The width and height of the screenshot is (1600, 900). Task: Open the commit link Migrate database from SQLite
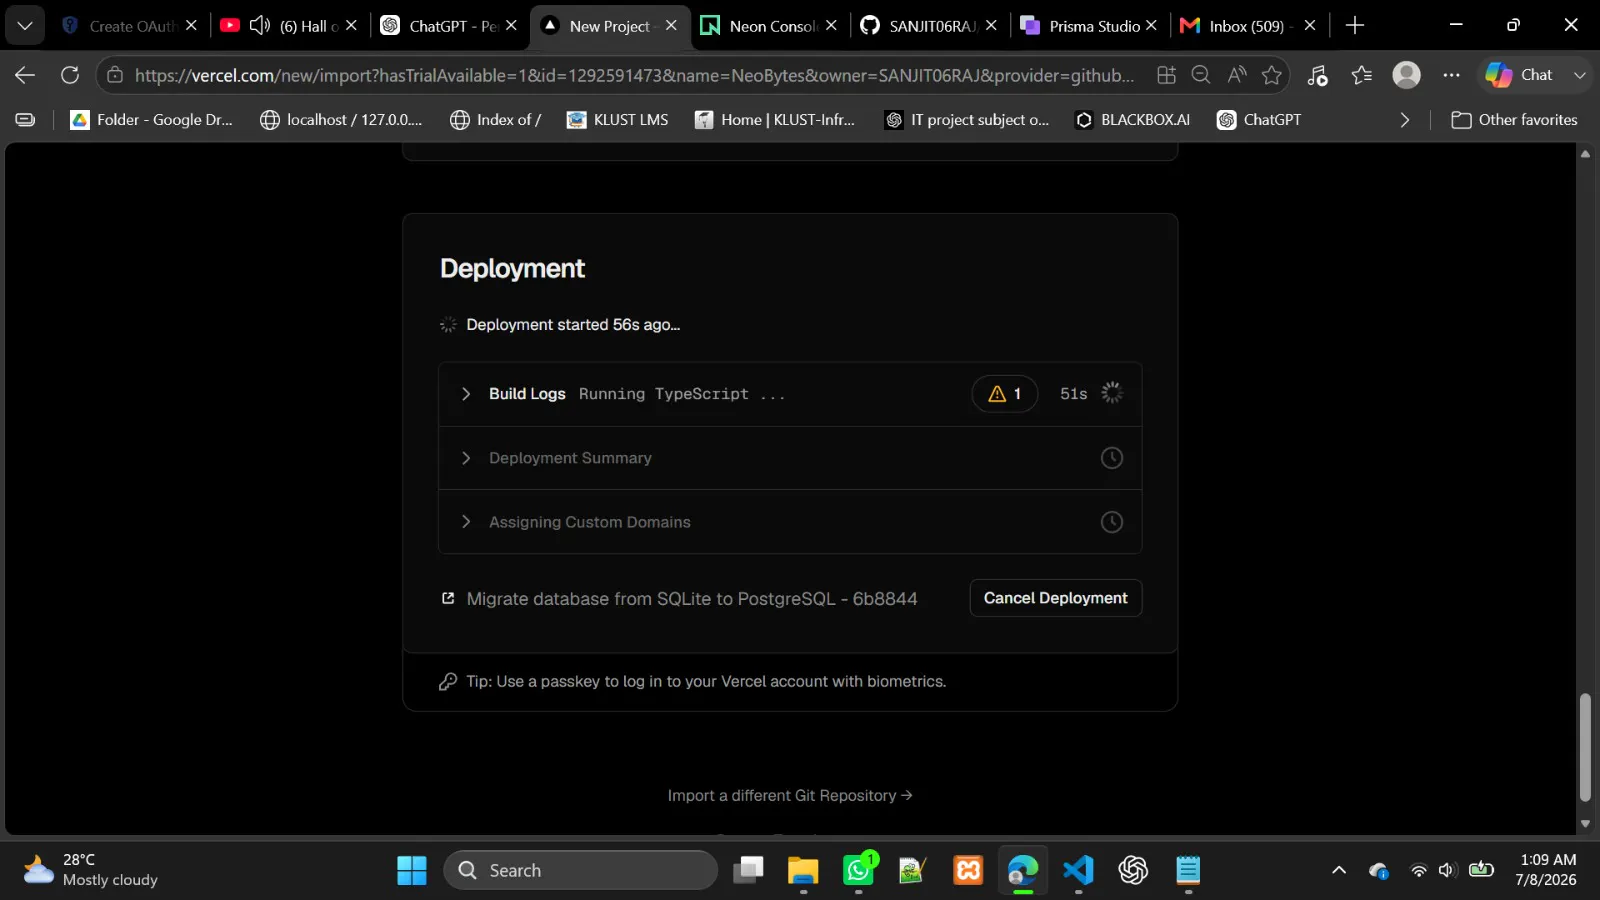pos(692,599)
